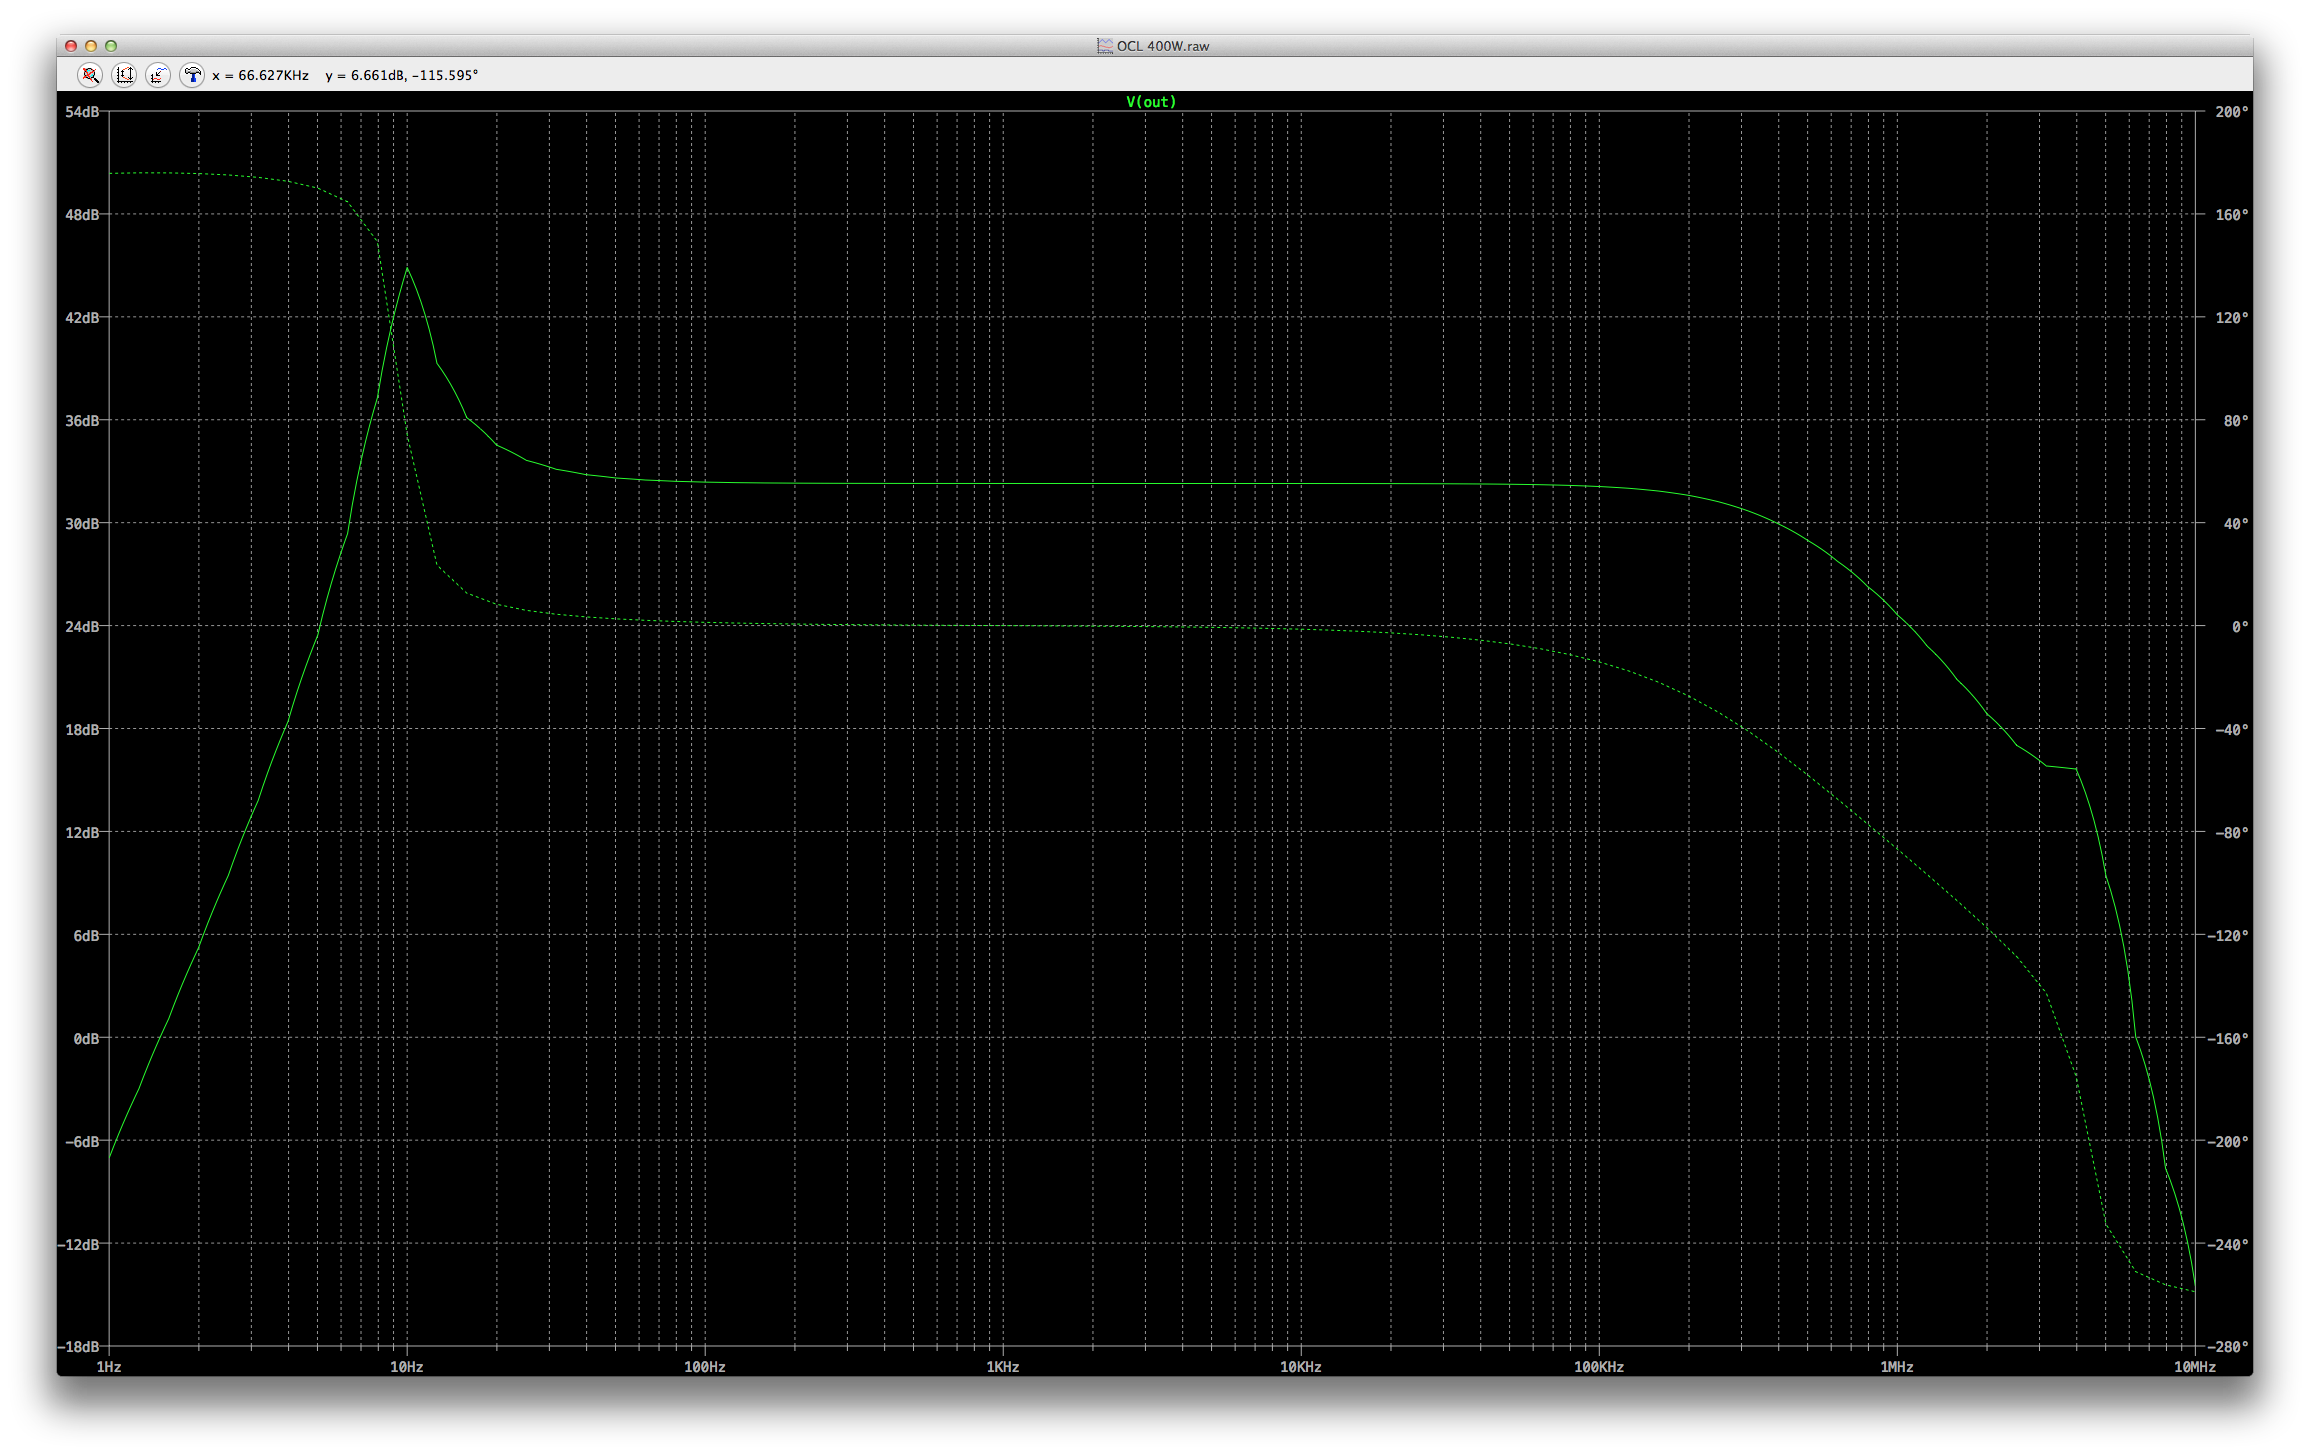Click the -40° phase axis label
Image resolution: width=2310 pixels, height=1455 pixels.
click(x=2231, y=730)
